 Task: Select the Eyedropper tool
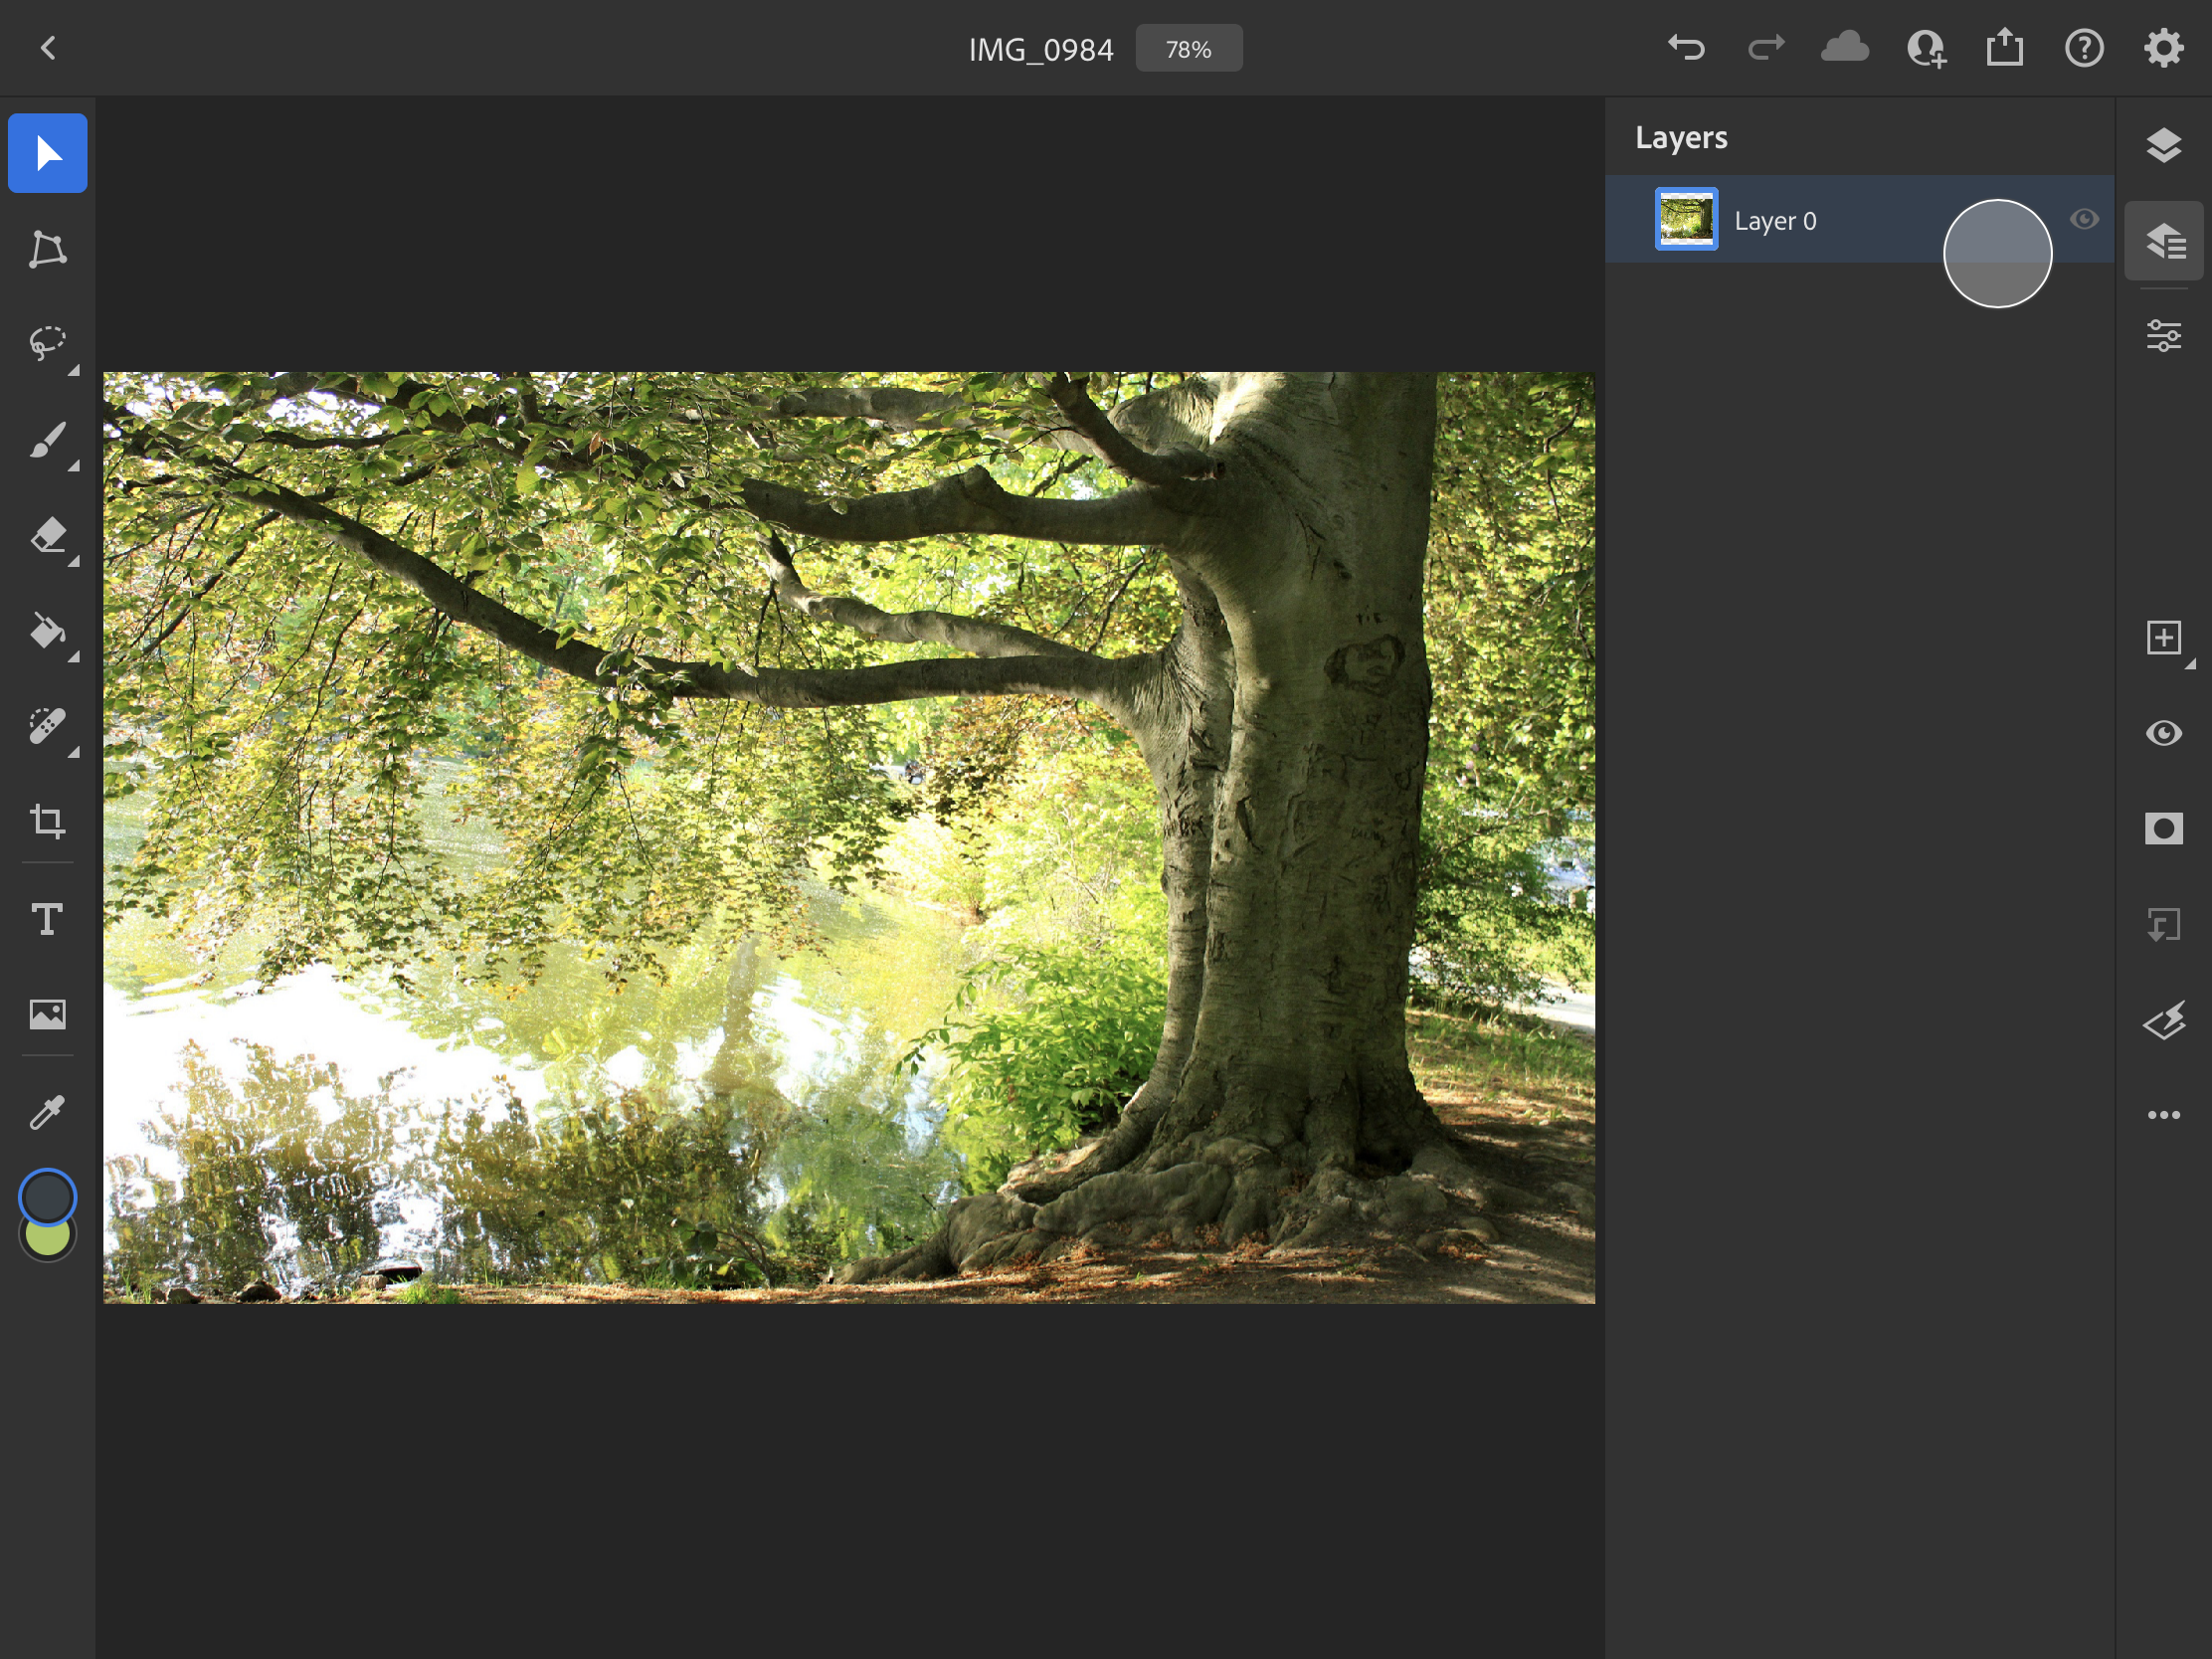(47, 1111)
